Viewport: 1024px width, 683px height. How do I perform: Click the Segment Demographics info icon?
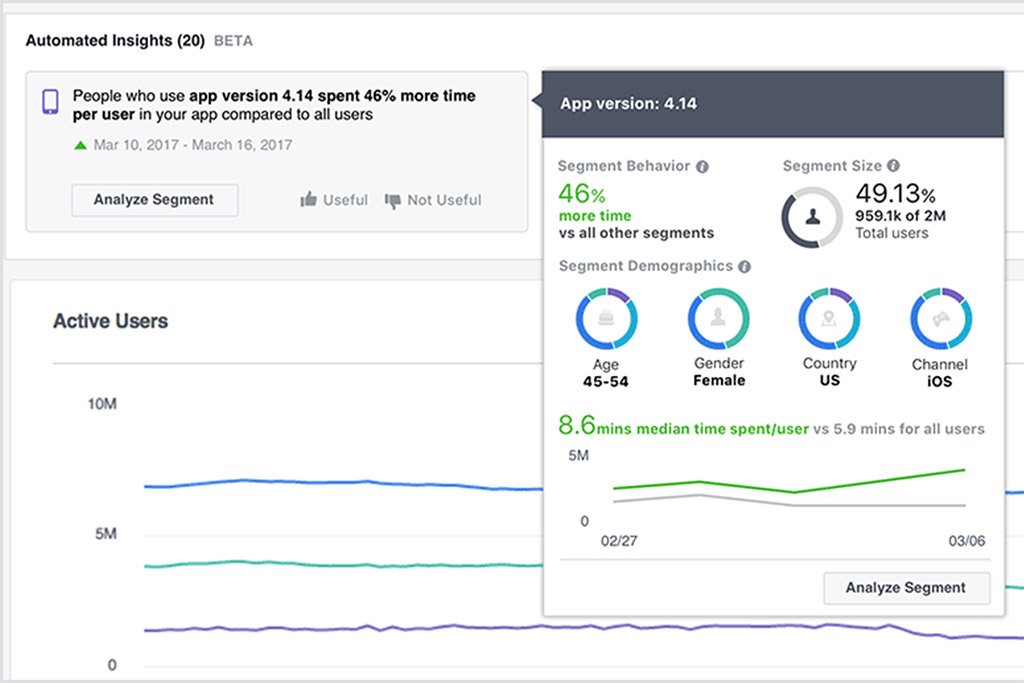point(743,266)
